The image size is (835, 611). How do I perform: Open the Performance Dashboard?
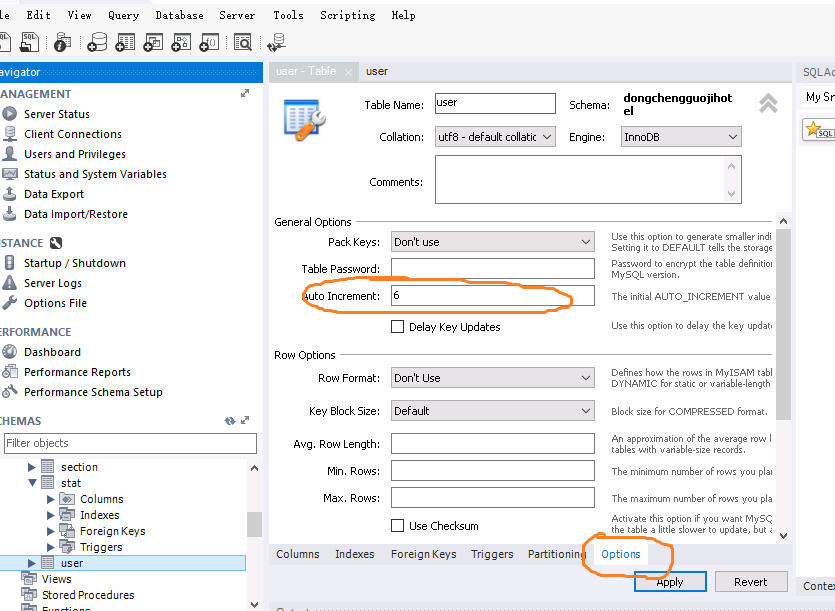(x=52, y=352)
